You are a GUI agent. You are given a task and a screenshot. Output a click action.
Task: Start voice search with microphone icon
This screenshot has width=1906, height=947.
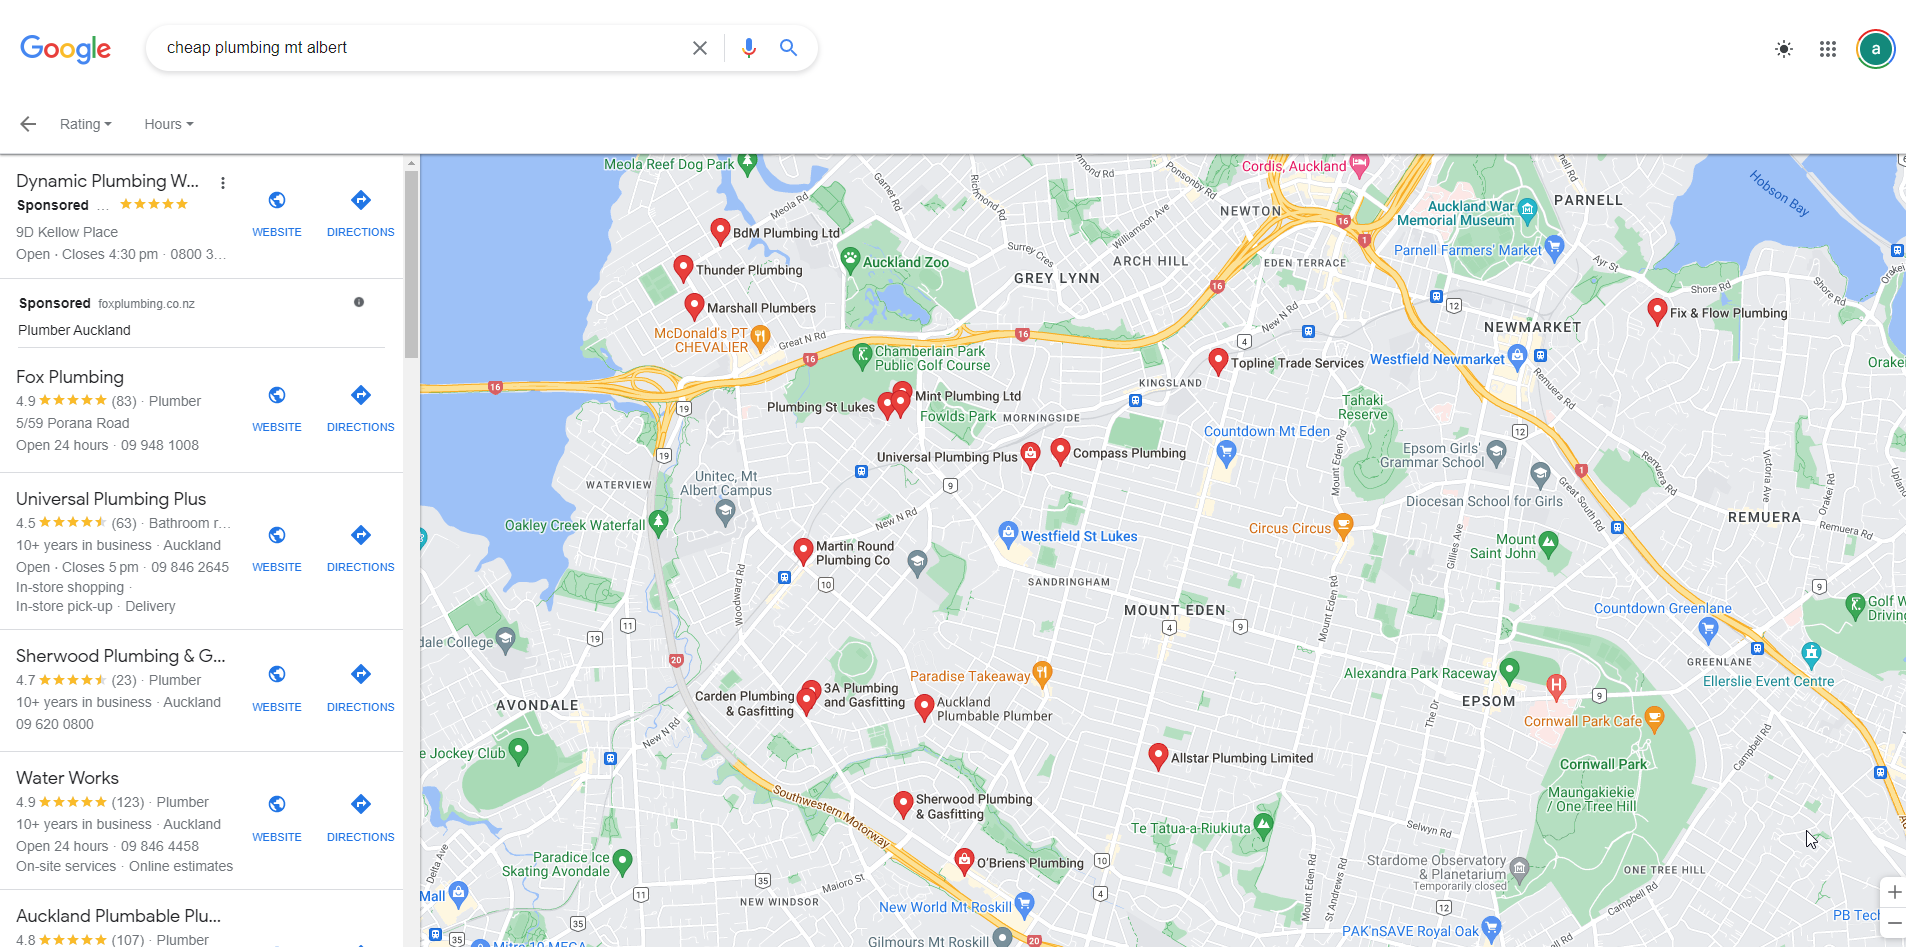pos(749,48)
